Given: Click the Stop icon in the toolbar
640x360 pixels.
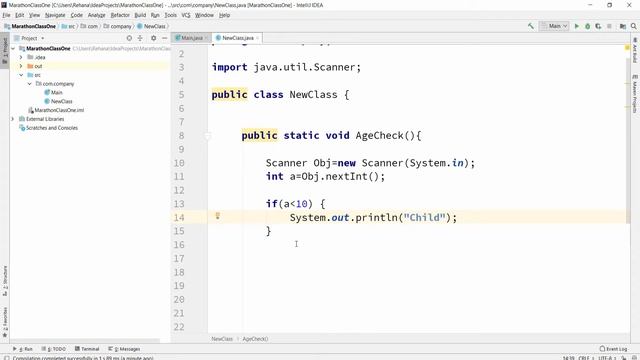Looking at the screenshot, I should [609, 26].
